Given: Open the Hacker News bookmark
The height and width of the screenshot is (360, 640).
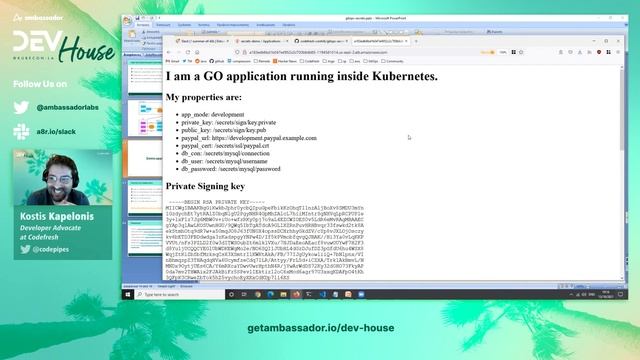Looking at the screenshot, I should (285, 61).
